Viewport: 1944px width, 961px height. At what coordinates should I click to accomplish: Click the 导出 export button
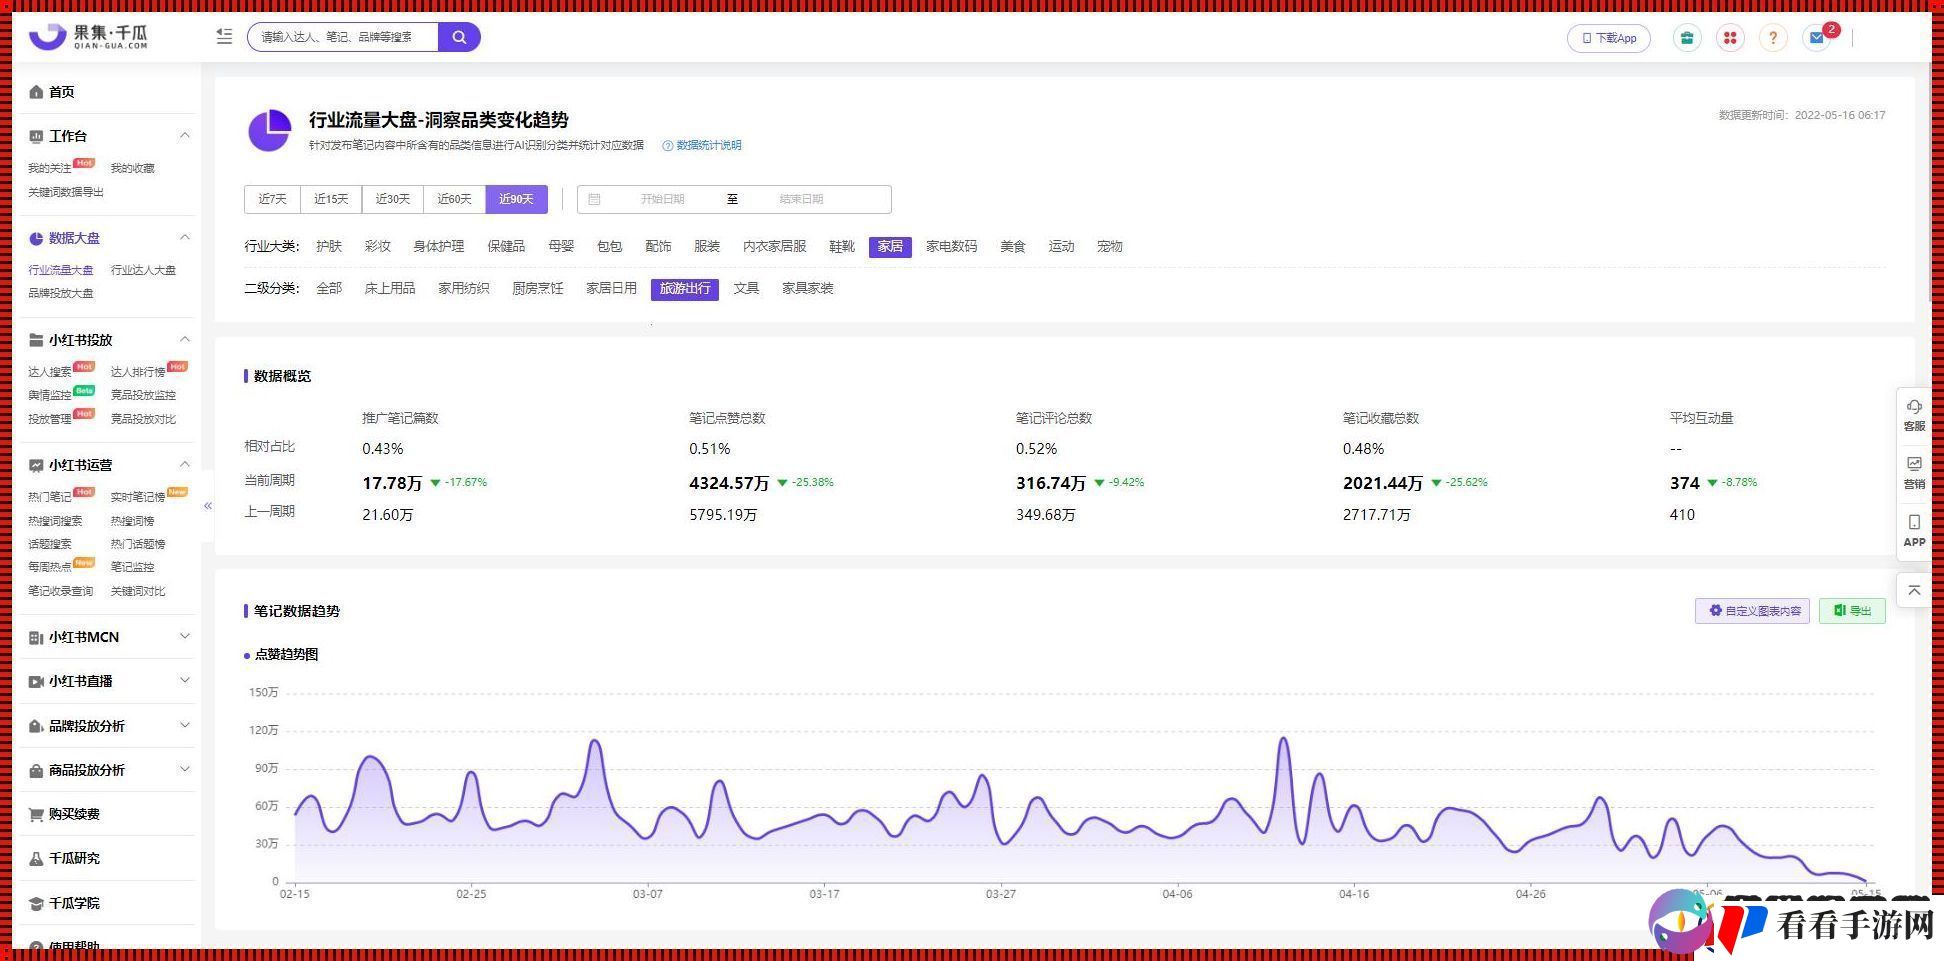coord(1852,611)
